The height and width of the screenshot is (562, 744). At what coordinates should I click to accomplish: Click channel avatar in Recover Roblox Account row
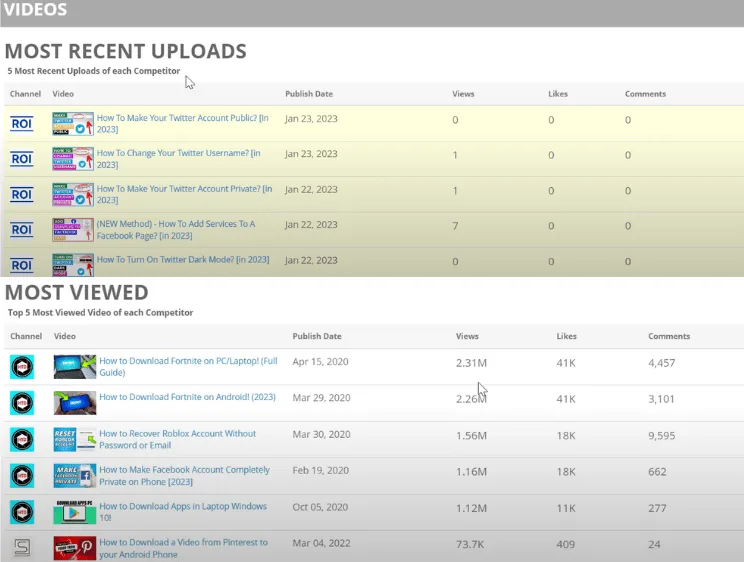point(22,440)
